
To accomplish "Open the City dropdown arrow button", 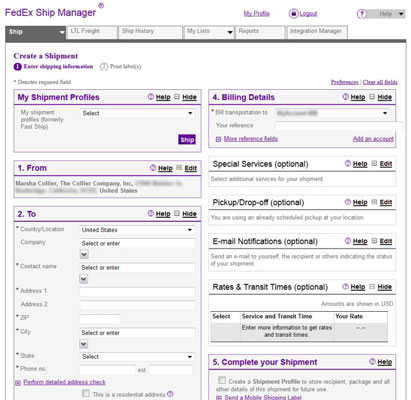I will [x=84, y=344].
